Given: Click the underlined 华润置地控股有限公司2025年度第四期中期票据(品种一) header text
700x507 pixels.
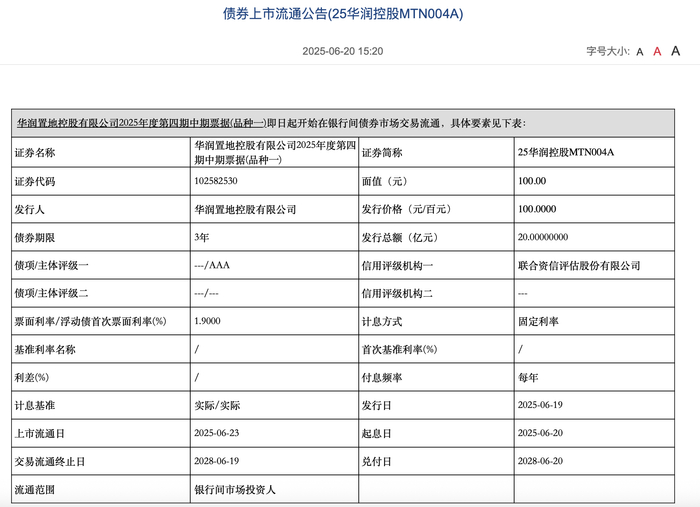Looking at the screenshot, I should [142, 123].
